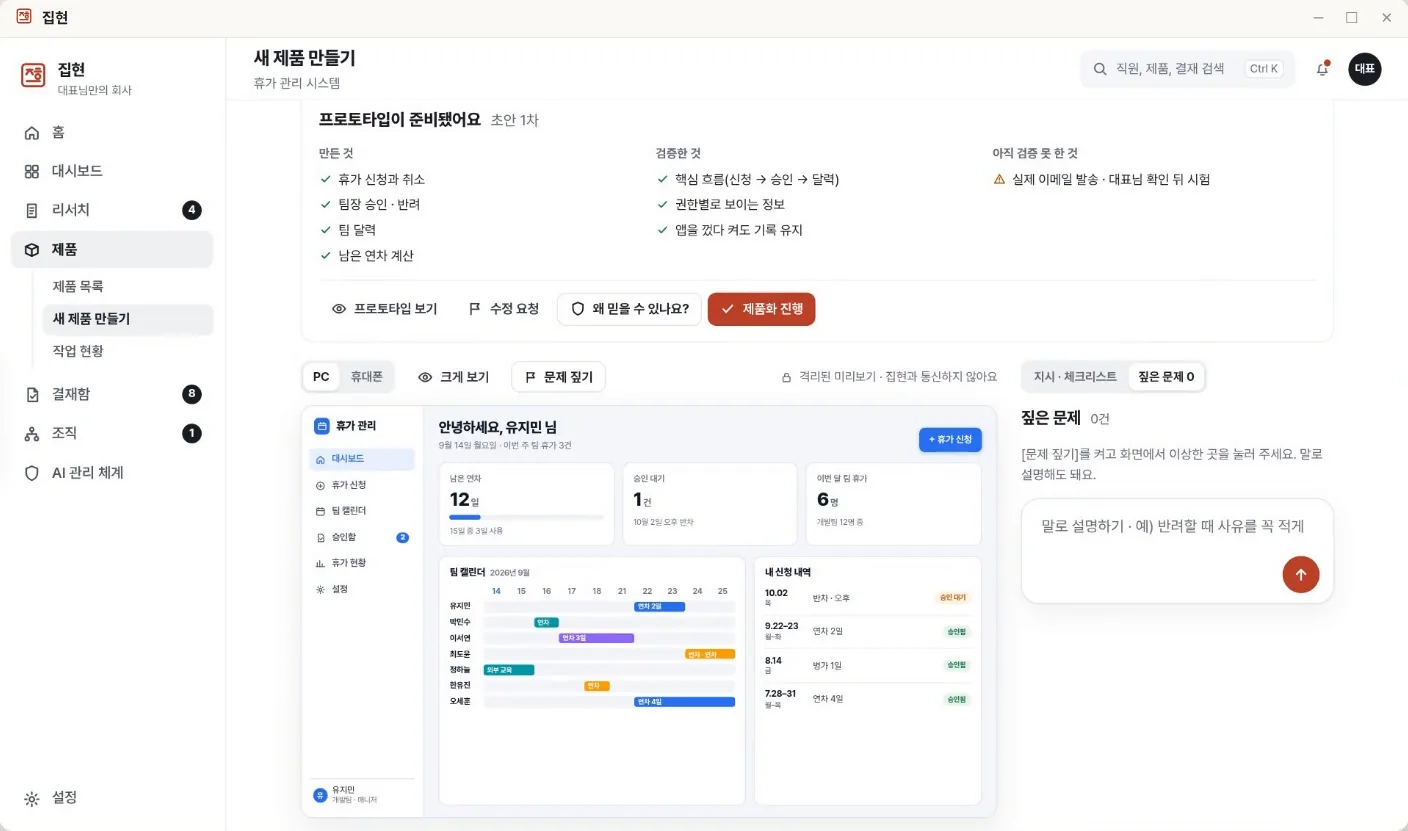The height and width of the screenshot is (831, 1408).
Task: Click the AI 관리 체계 shield icon
Action: point(32,472)
